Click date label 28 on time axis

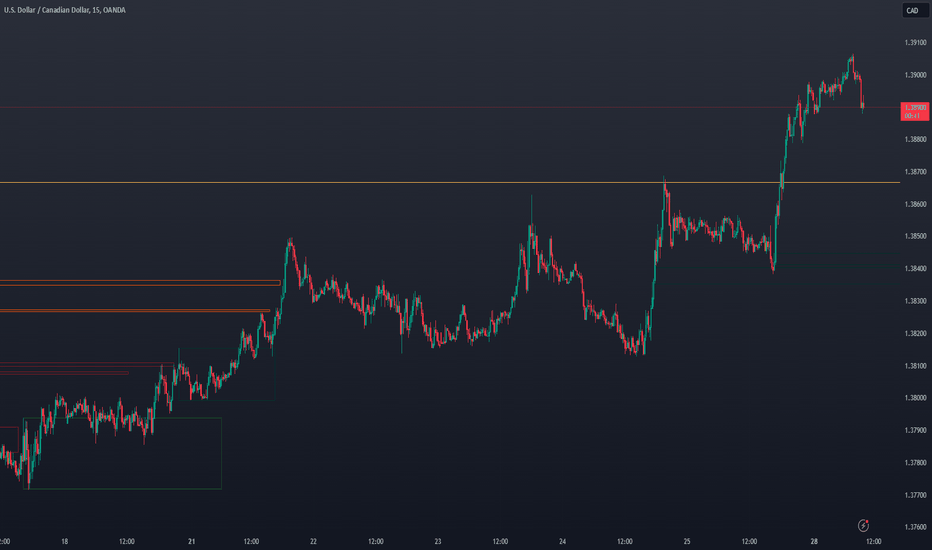click(x=814, y=542)
